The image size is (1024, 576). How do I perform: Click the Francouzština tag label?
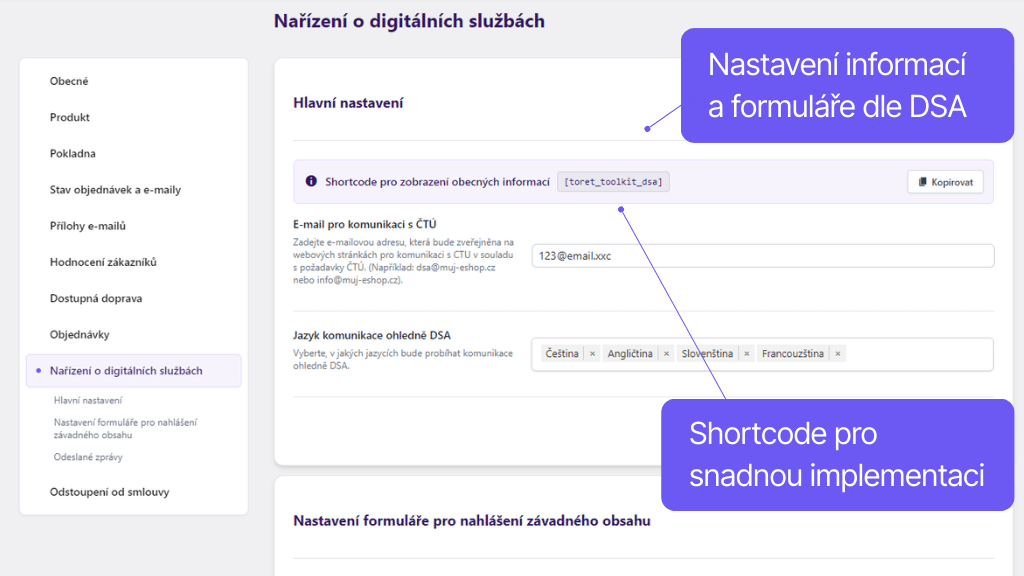[792, 354]
